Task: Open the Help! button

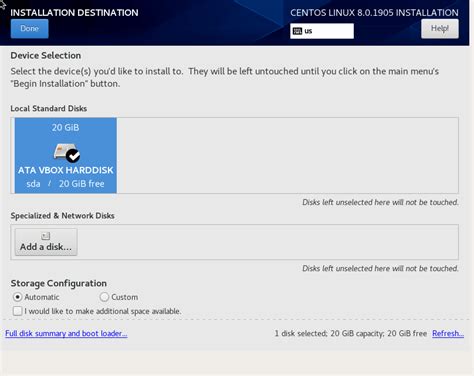Action: pyautogui.click(x=440, y=29)
